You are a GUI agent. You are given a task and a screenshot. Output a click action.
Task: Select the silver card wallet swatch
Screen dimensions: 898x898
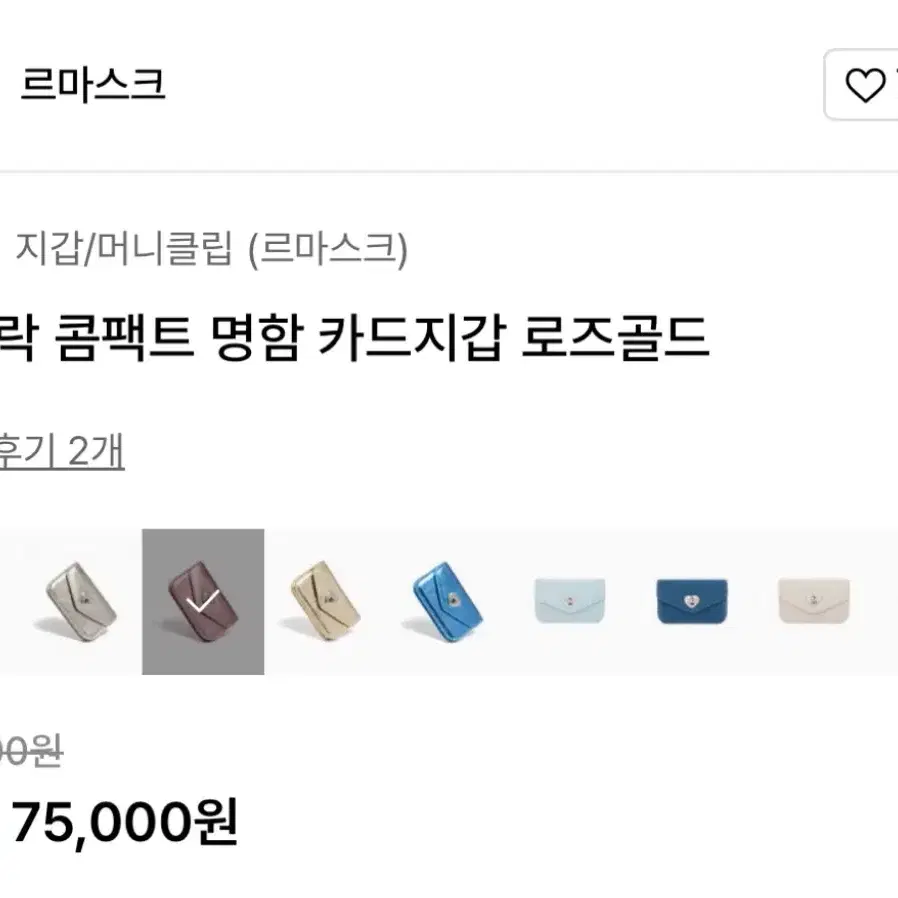pos(81,601)
